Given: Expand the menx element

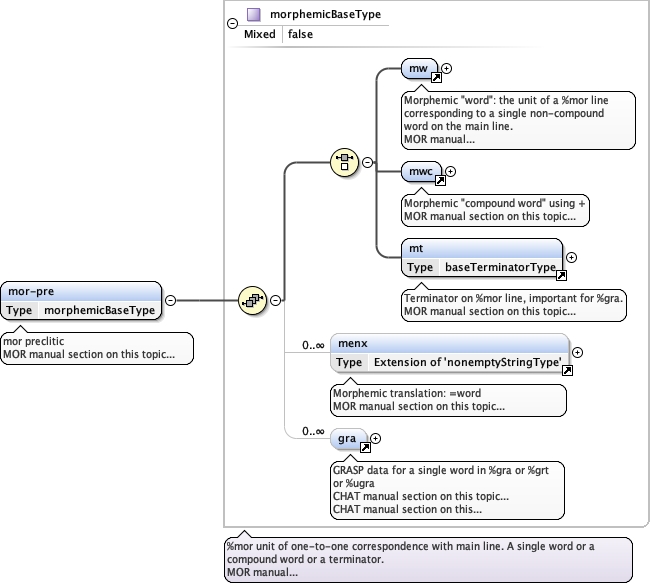Looking at the screenshot, I should pyautogui.click(x=577, y=352).
